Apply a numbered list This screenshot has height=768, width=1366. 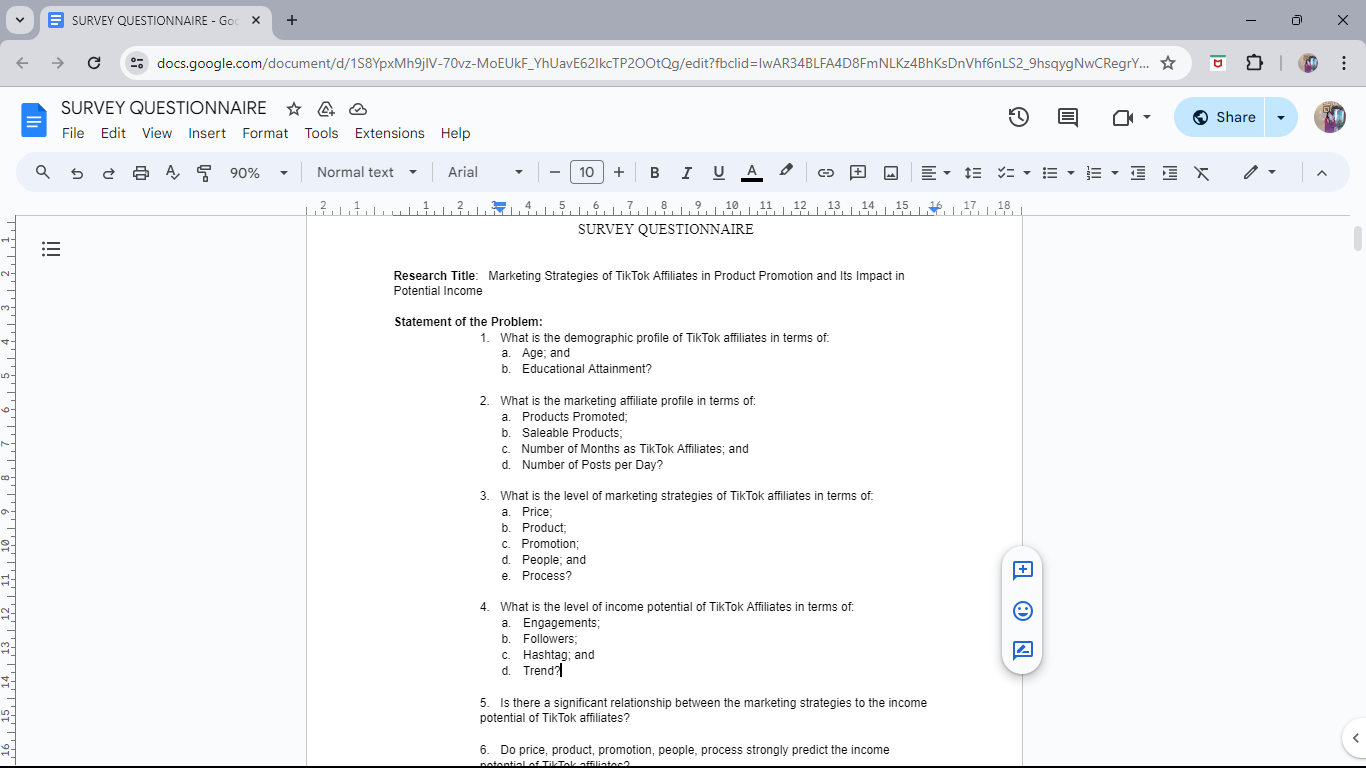1094,173
